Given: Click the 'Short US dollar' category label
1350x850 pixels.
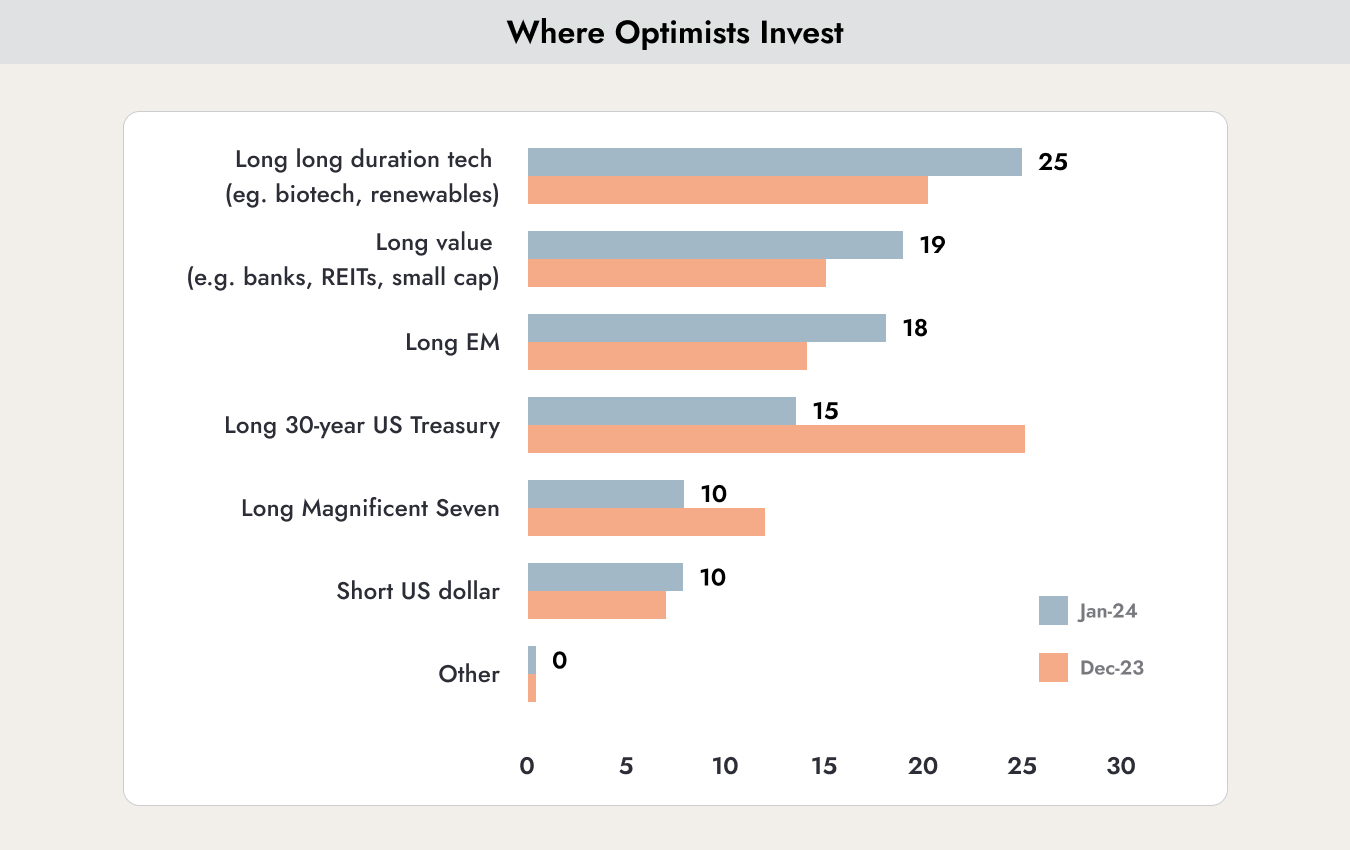Looking at the screenshot, I should (418, 591).
